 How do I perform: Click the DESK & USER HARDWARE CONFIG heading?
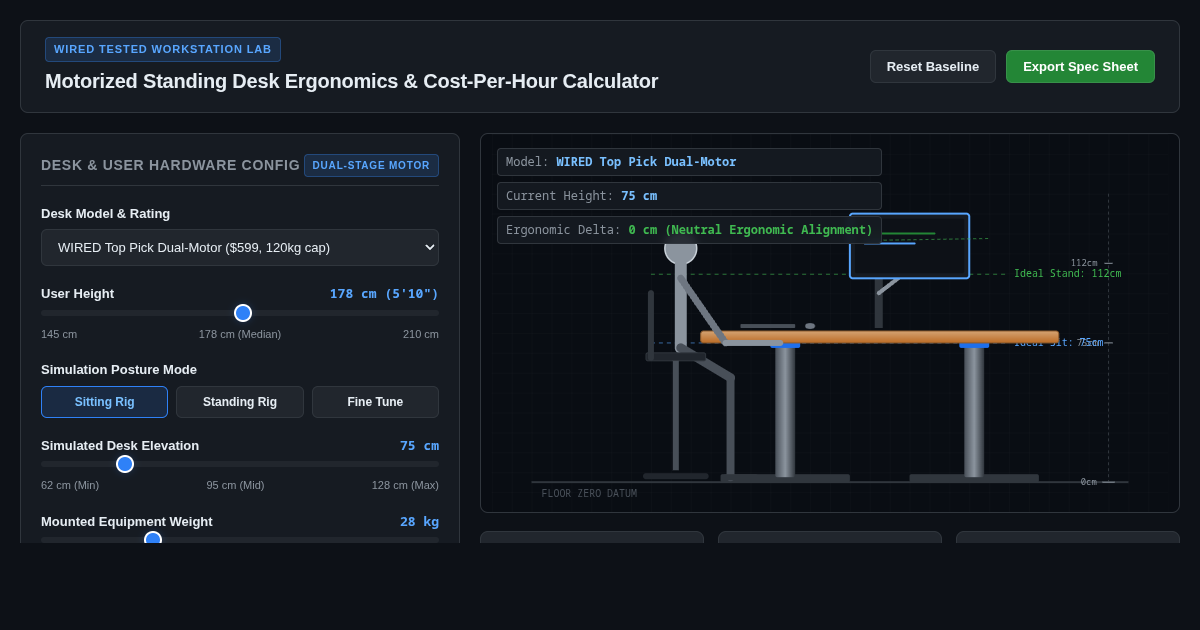tap(170, 165)
